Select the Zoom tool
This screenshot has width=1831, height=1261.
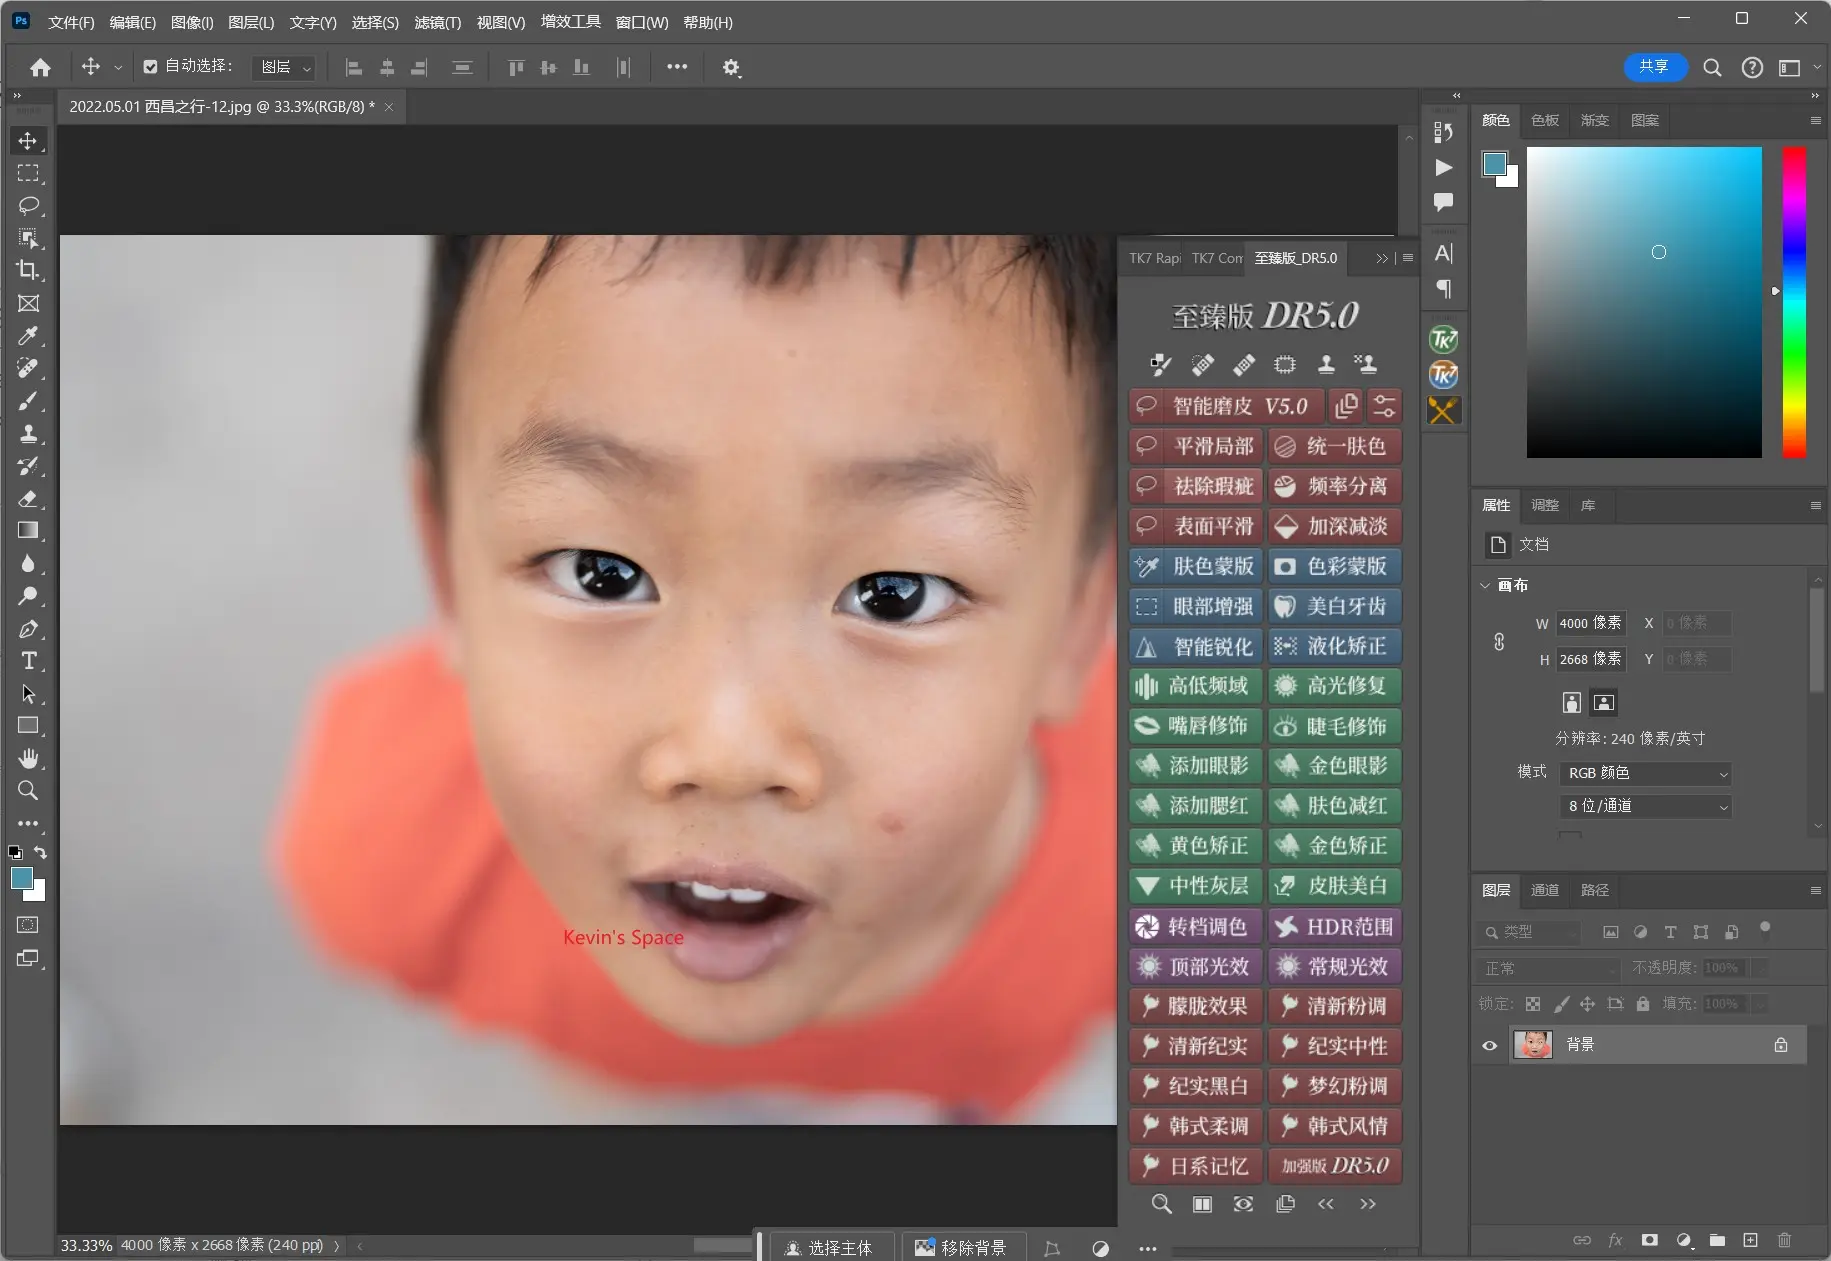(28, 791)
